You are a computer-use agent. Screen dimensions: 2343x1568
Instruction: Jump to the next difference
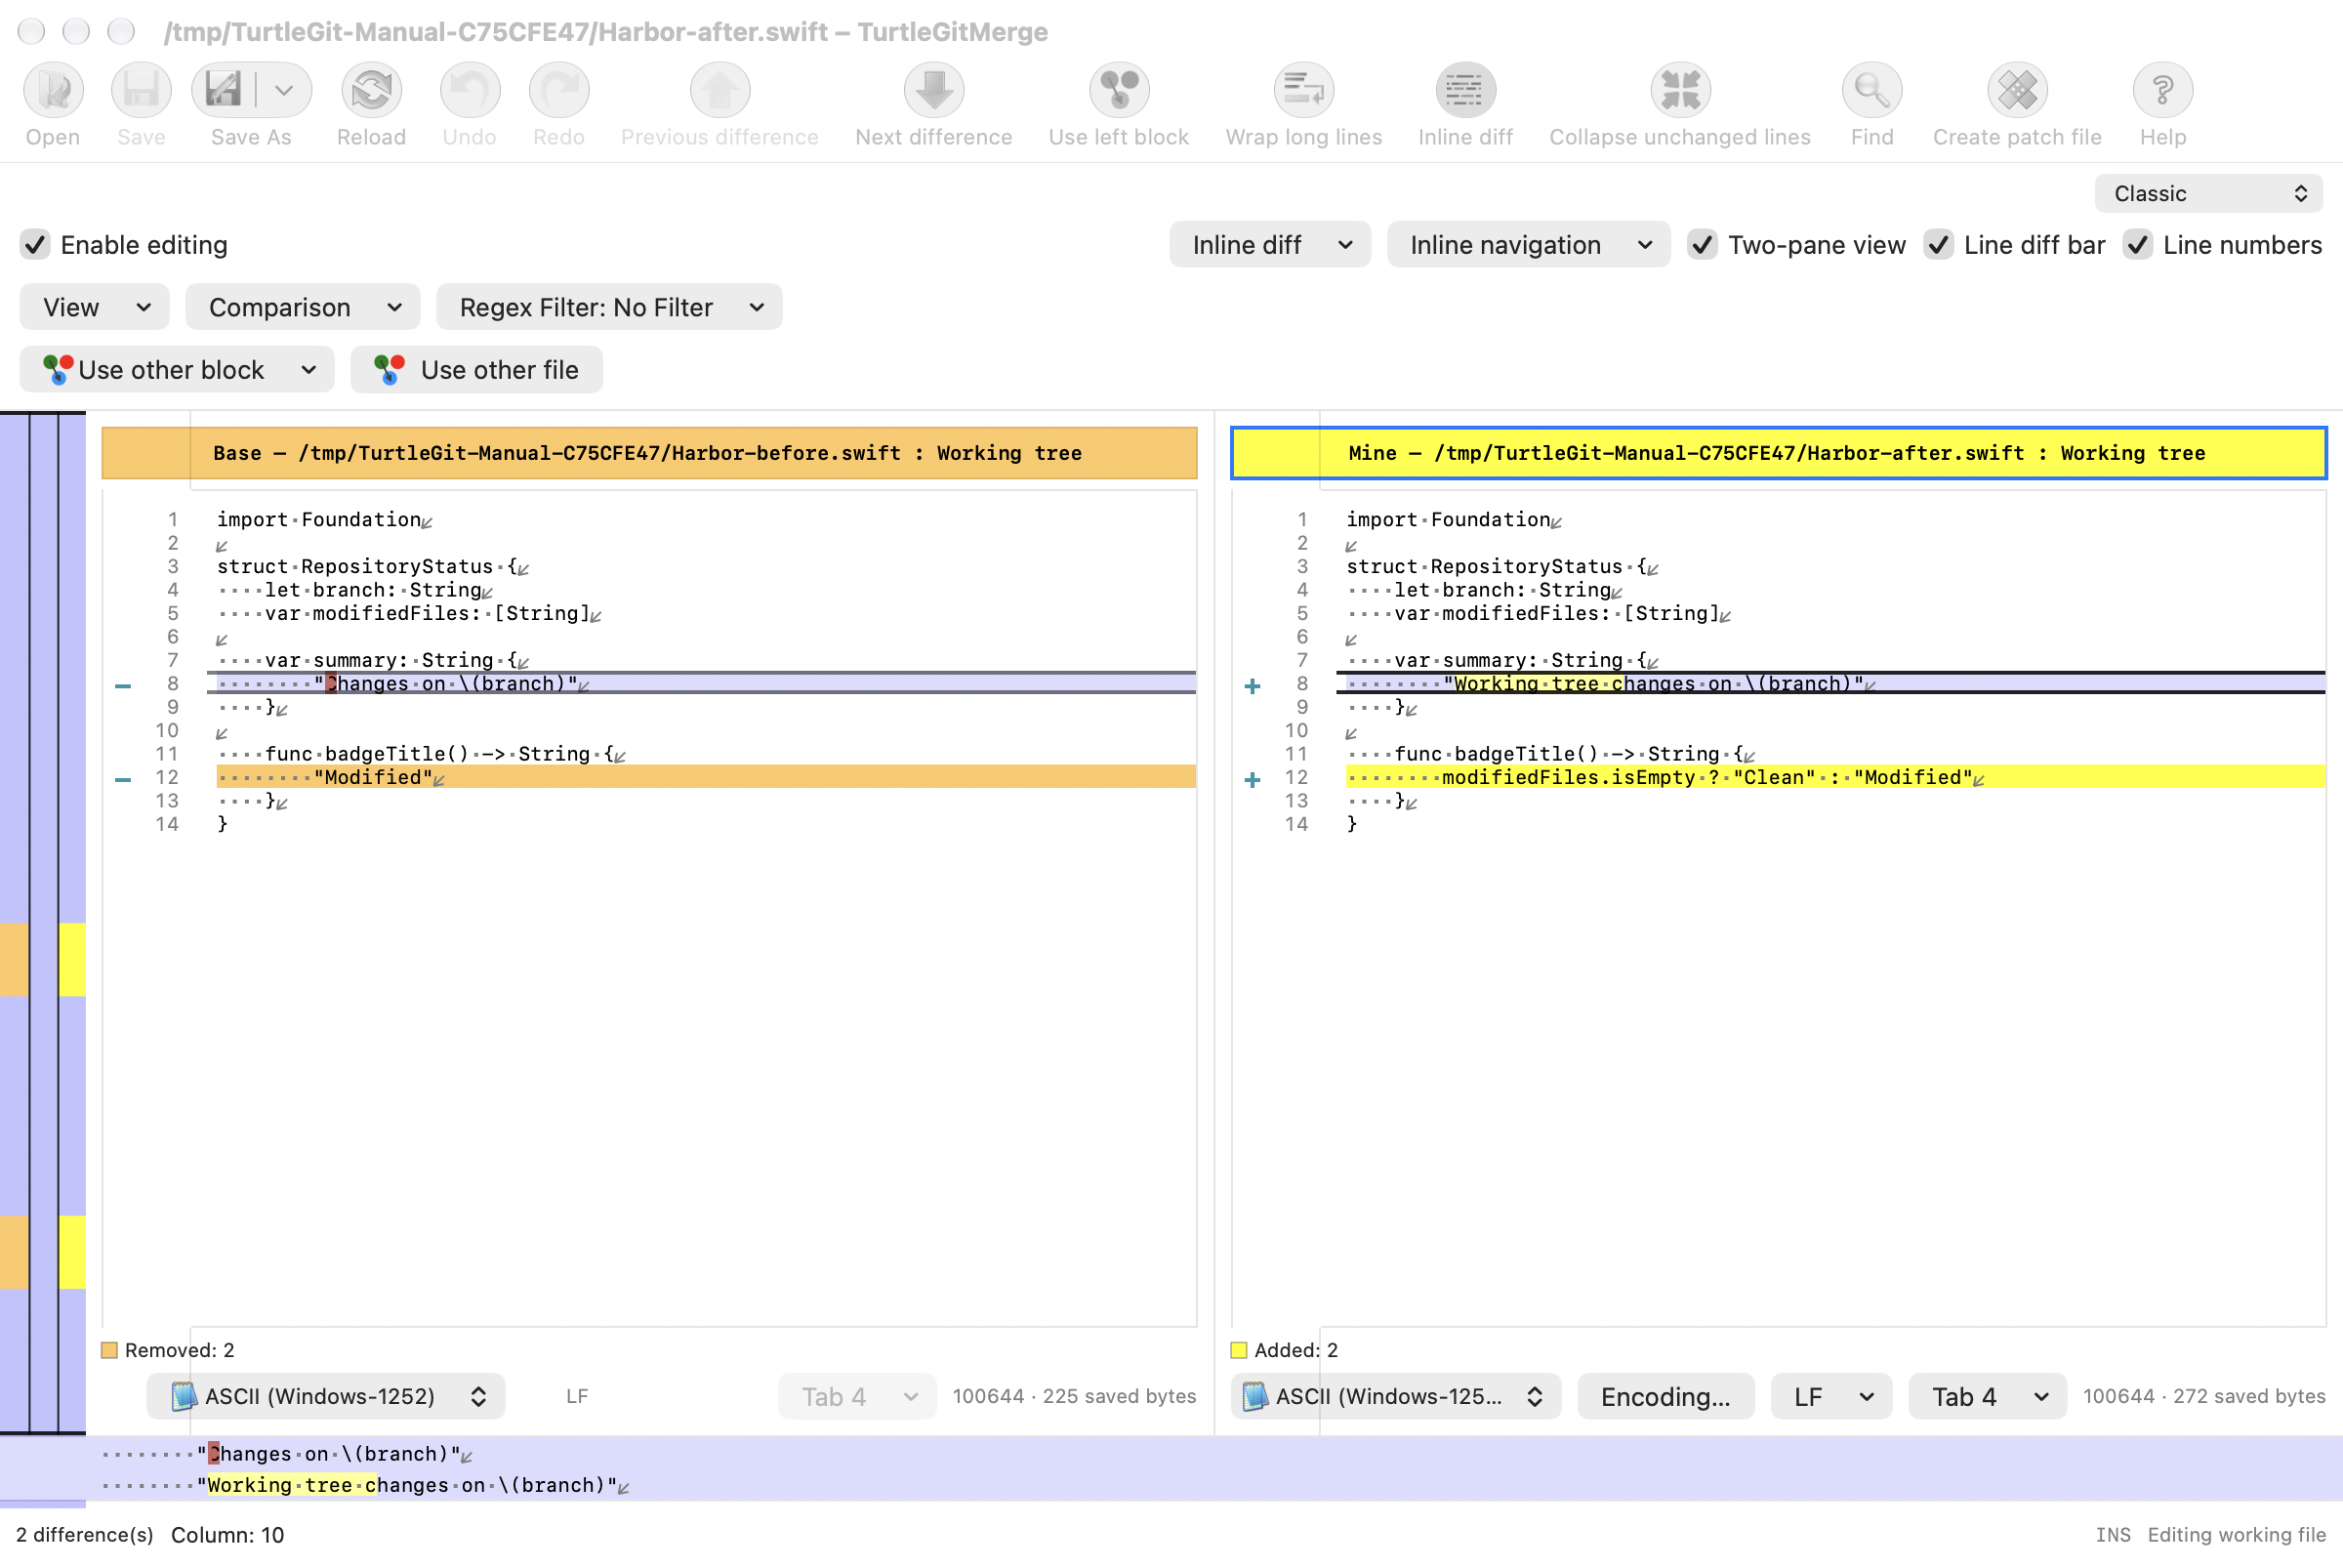tap(933, 90)
